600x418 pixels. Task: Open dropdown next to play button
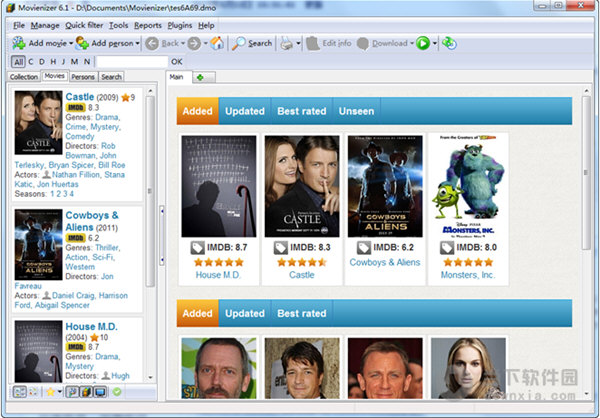click(435, 43)
